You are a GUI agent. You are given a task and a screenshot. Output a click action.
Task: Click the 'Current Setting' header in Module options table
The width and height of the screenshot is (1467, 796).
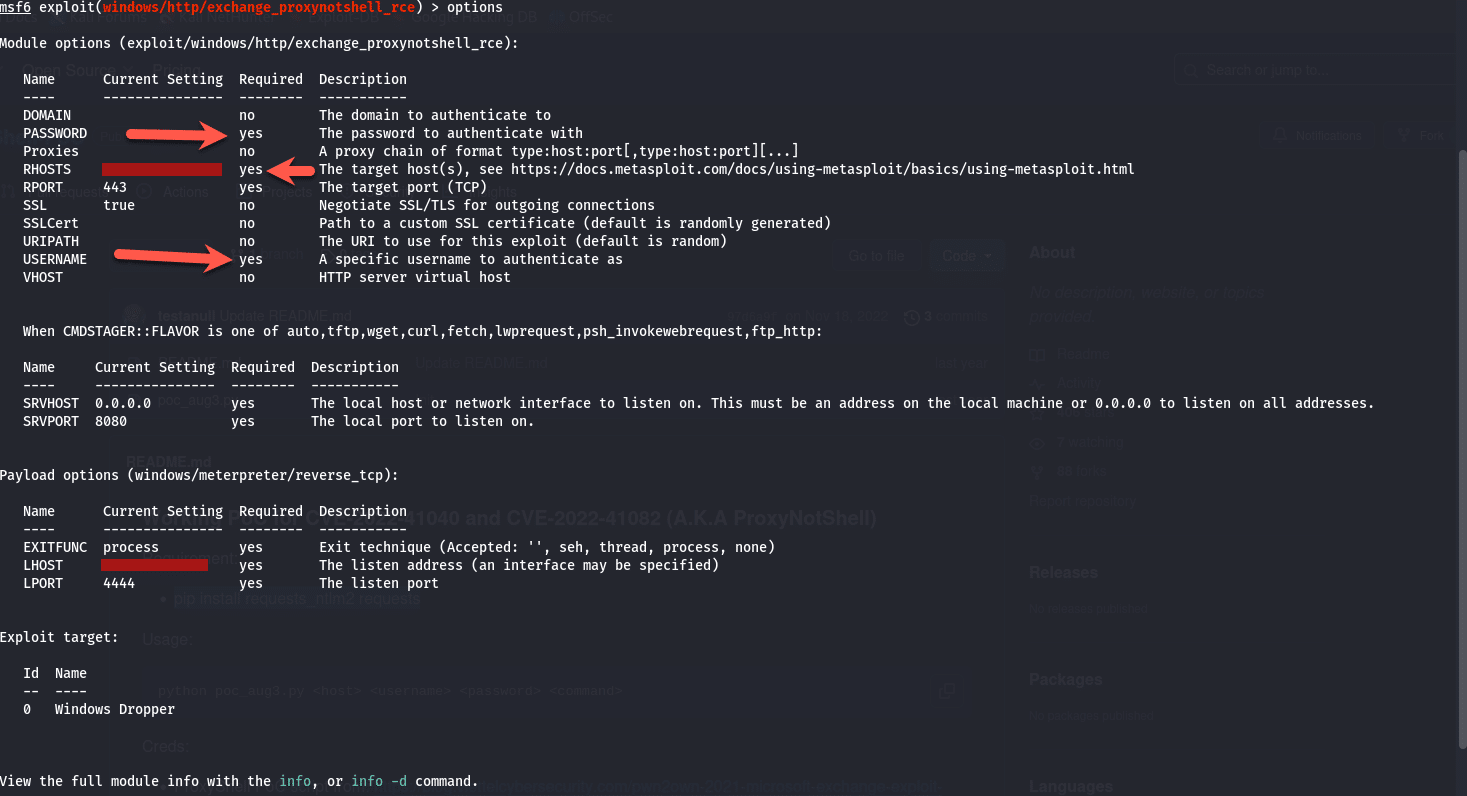(163, 80)
